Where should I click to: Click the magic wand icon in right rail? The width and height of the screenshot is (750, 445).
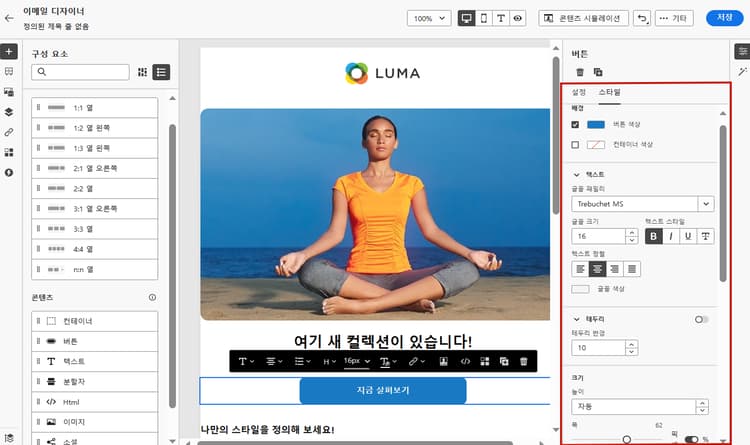[742, 72]
